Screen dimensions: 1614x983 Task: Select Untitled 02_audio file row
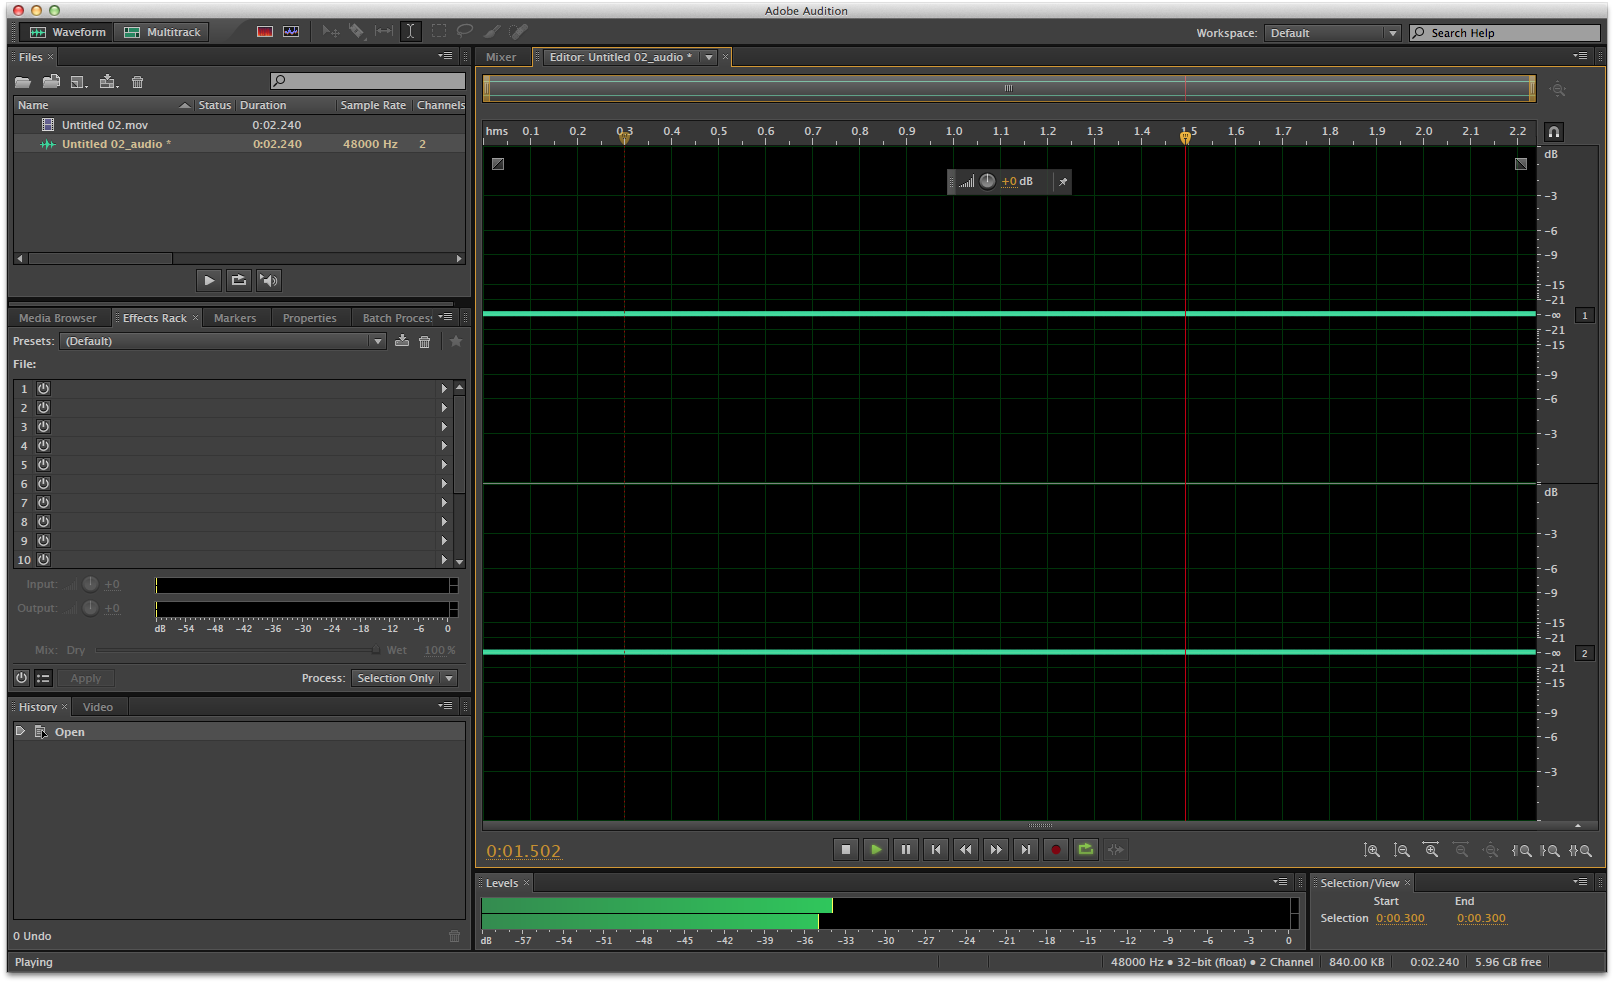coord(239,144)
